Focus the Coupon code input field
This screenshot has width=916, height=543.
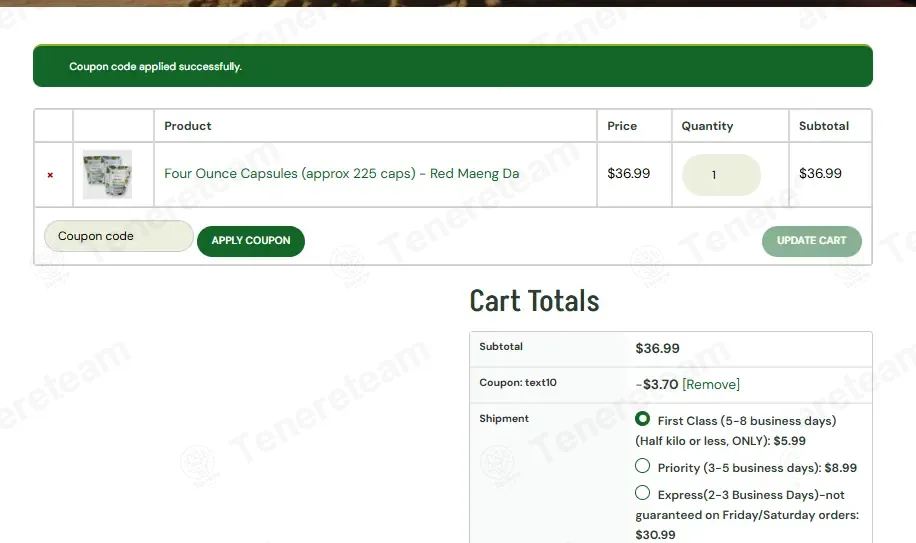(x=119, y=236)
